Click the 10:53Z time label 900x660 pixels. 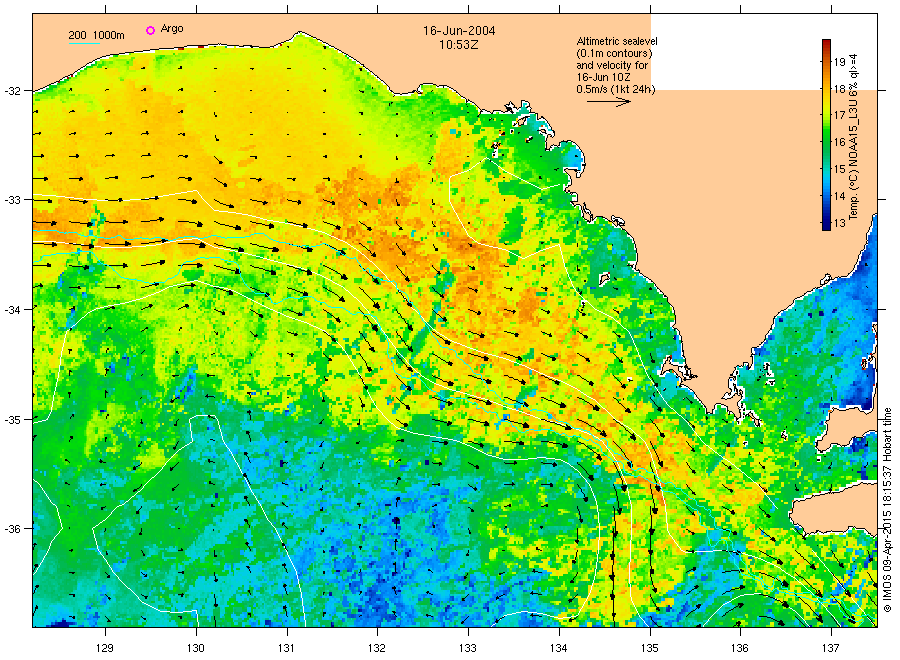click(459, 45)
